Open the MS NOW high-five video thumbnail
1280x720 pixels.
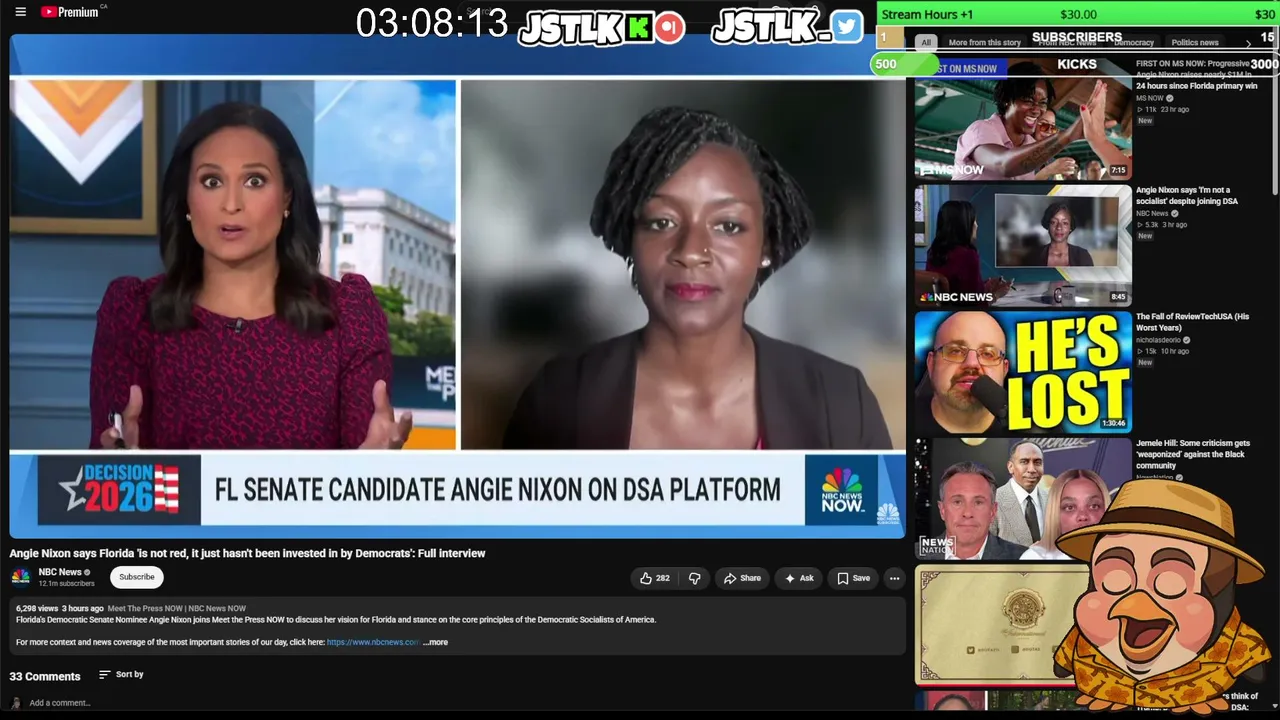[x=1023, y=118]
